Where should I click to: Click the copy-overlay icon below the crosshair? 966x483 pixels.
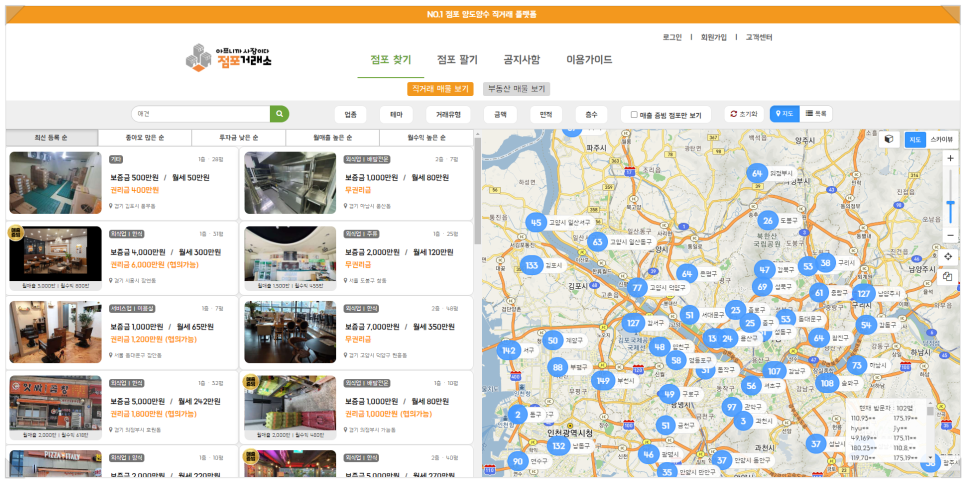pyautogui.click(x=948, y=277)
